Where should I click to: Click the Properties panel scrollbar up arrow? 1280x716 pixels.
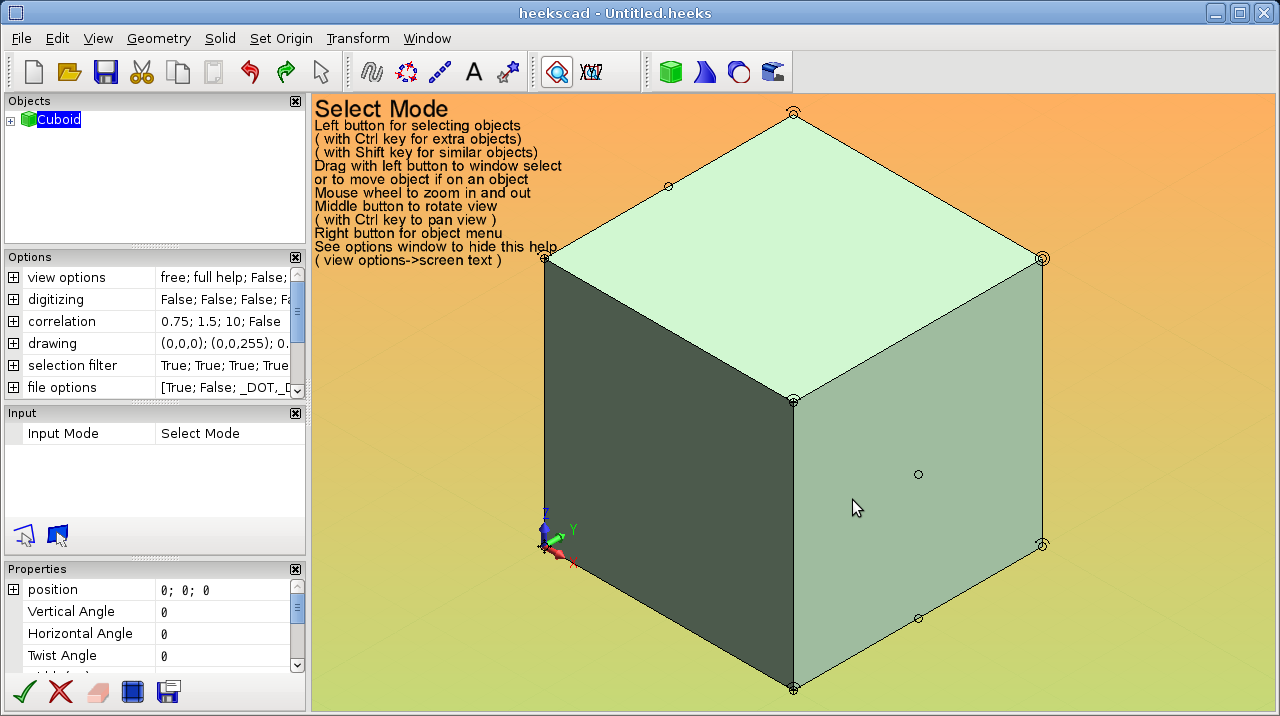(x=297, y=587)
